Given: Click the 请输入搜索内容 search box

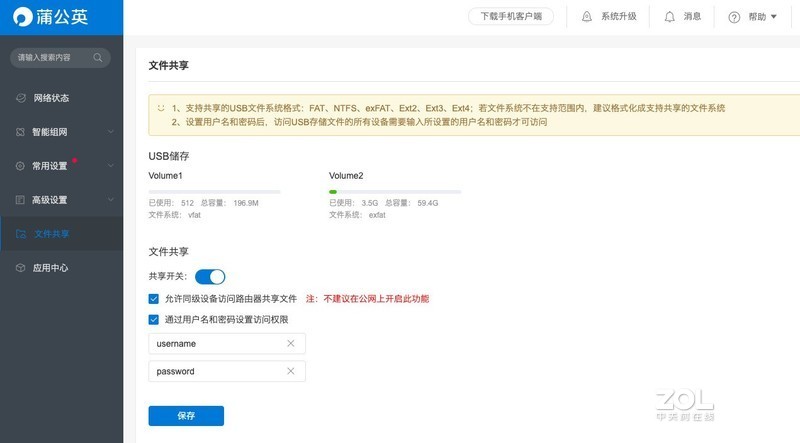Looking at the screenshot, I should point(60,58).
